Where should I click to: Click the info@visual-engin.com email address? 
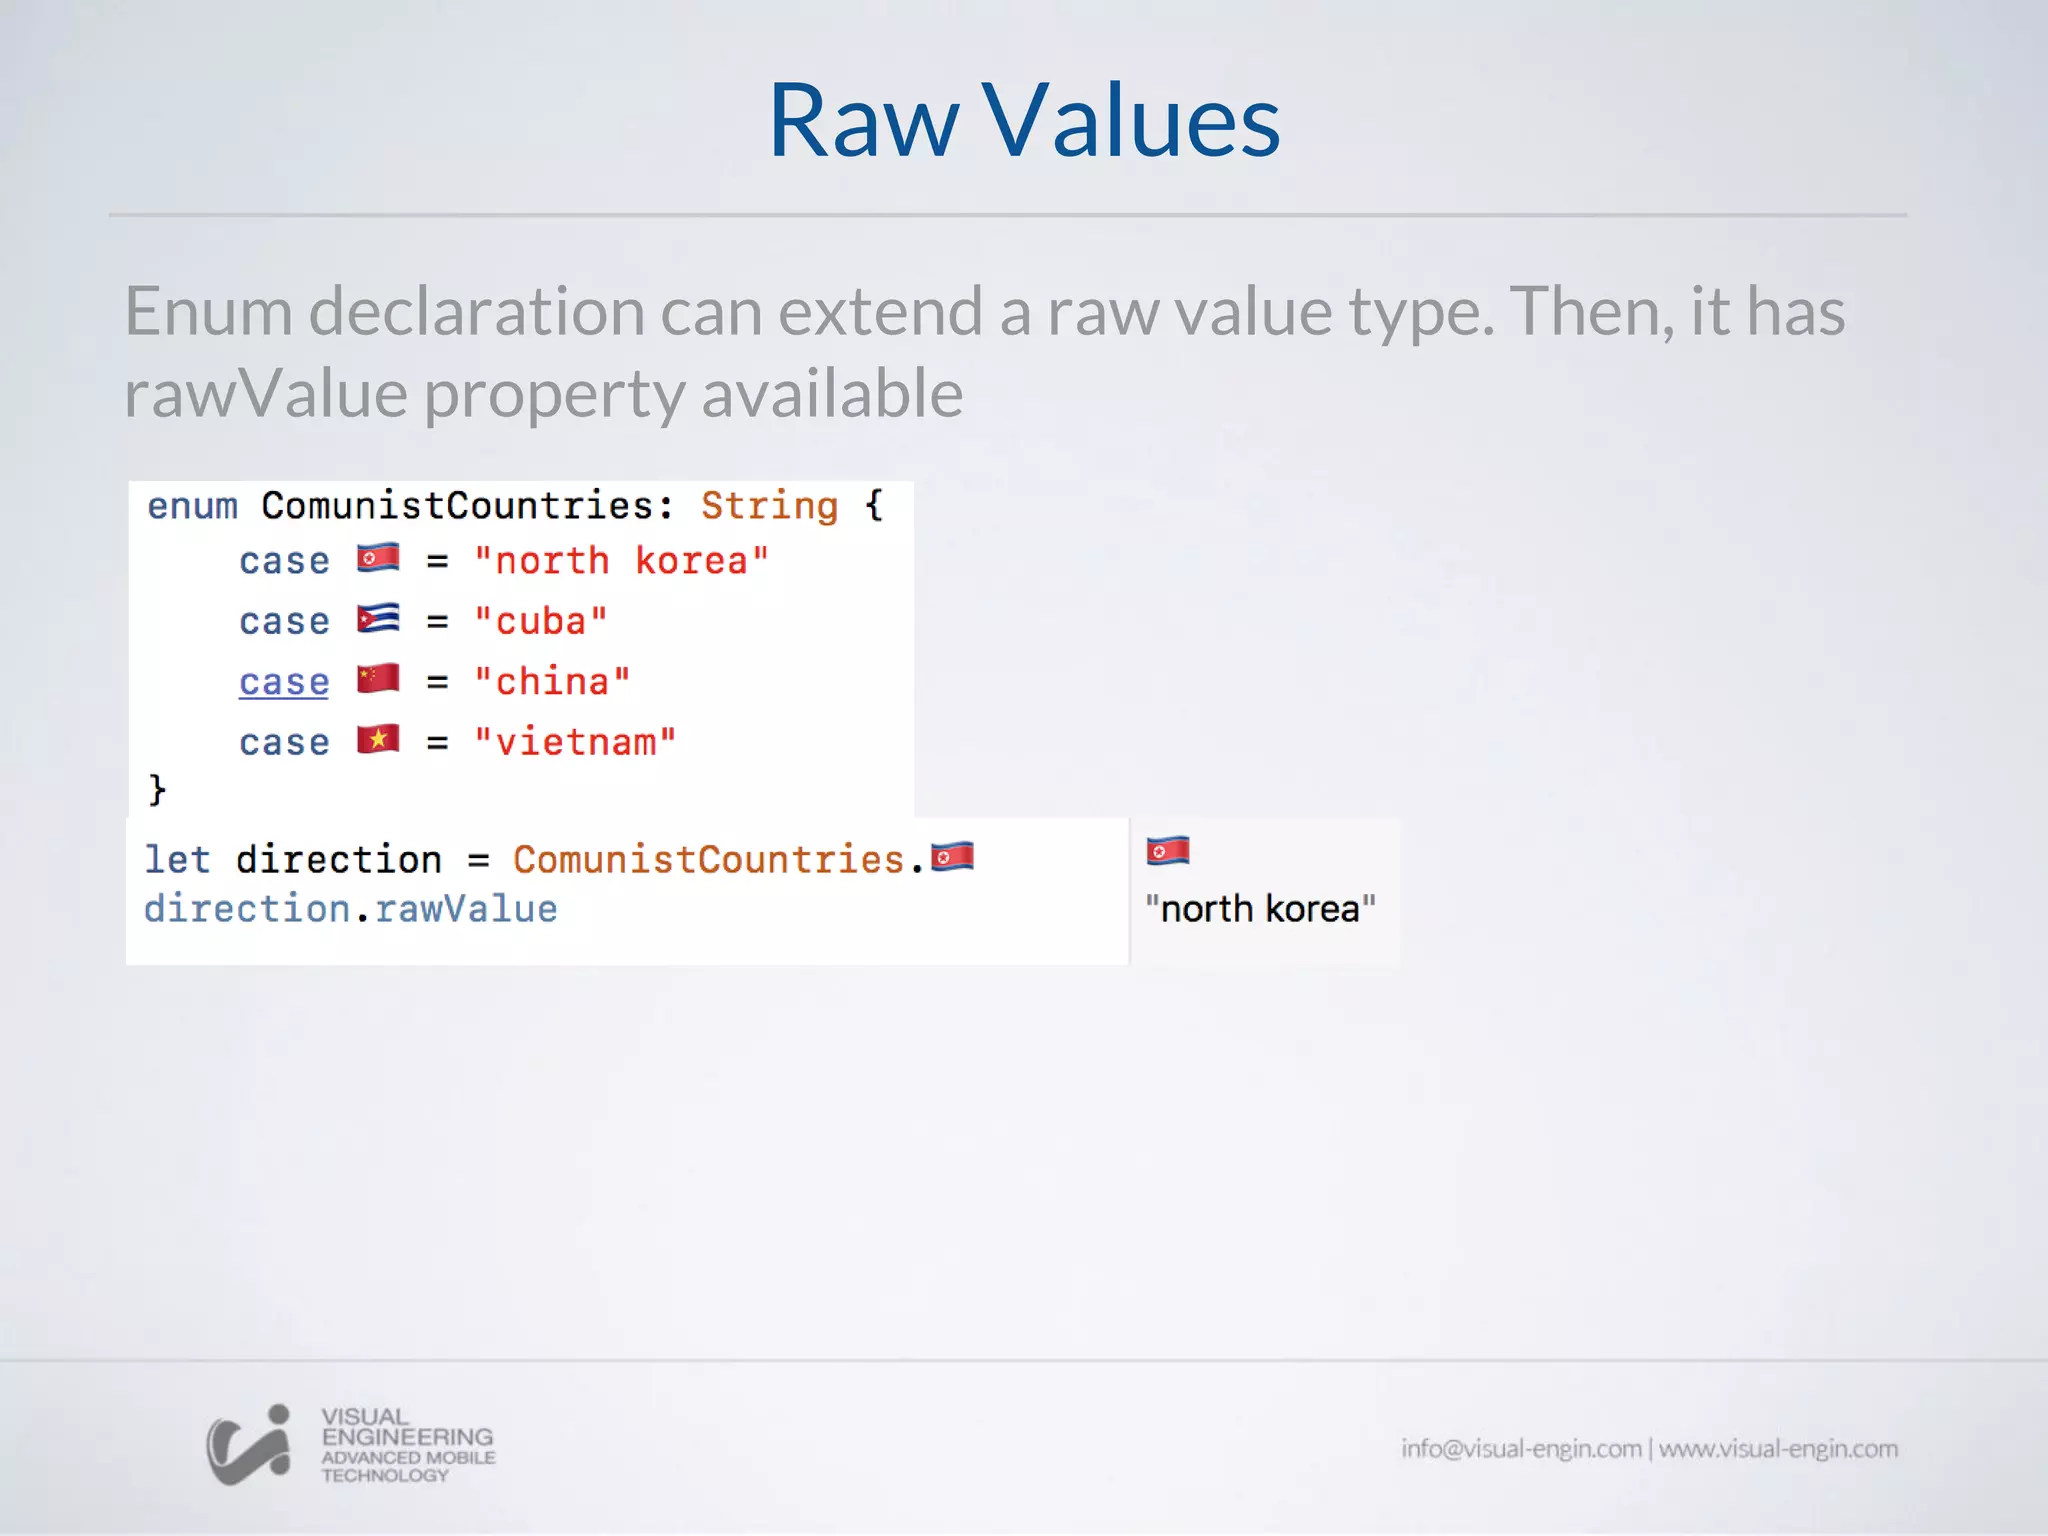[1520, 1448]
